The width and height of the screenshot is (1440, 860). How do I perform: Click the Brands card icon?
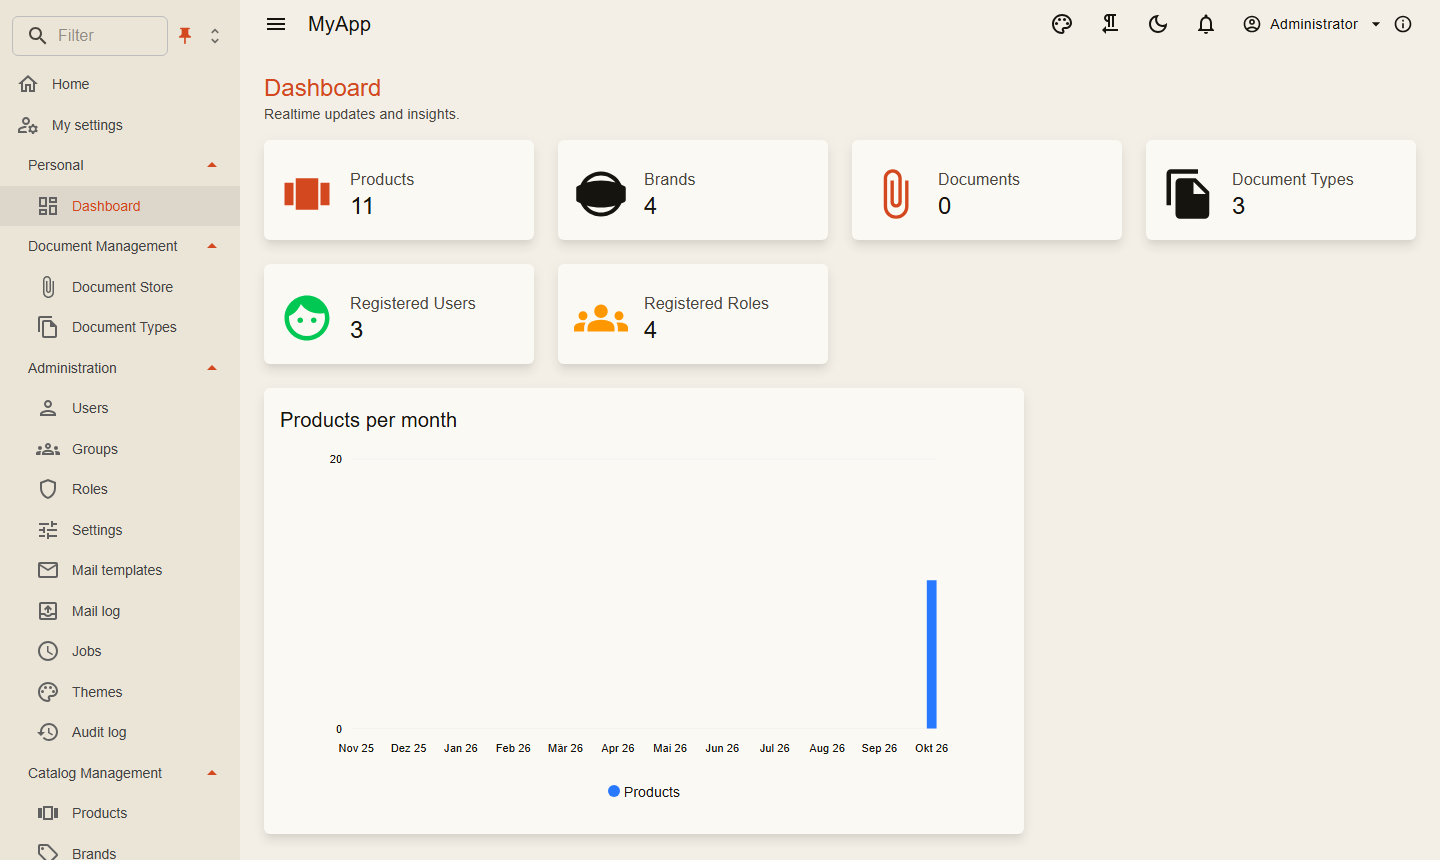(x=601, y=194)
